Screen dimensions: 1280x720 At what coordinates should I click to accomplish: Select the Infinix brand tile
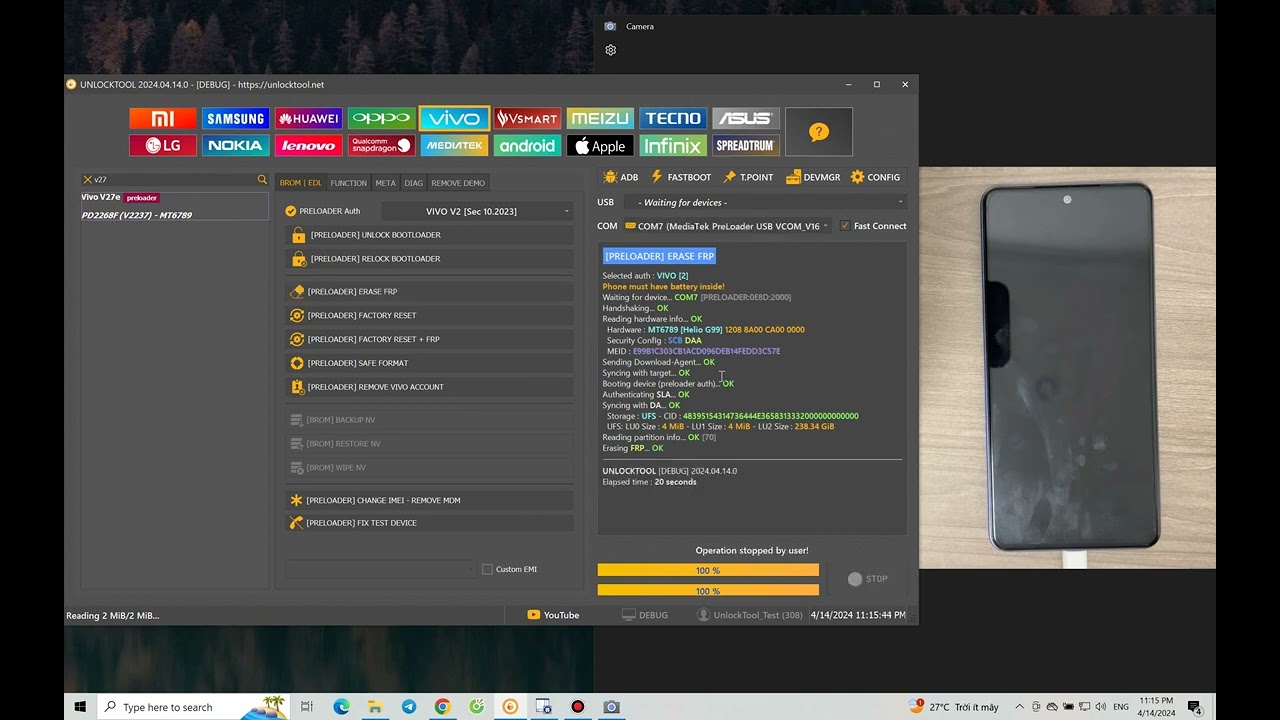point(673,146)
